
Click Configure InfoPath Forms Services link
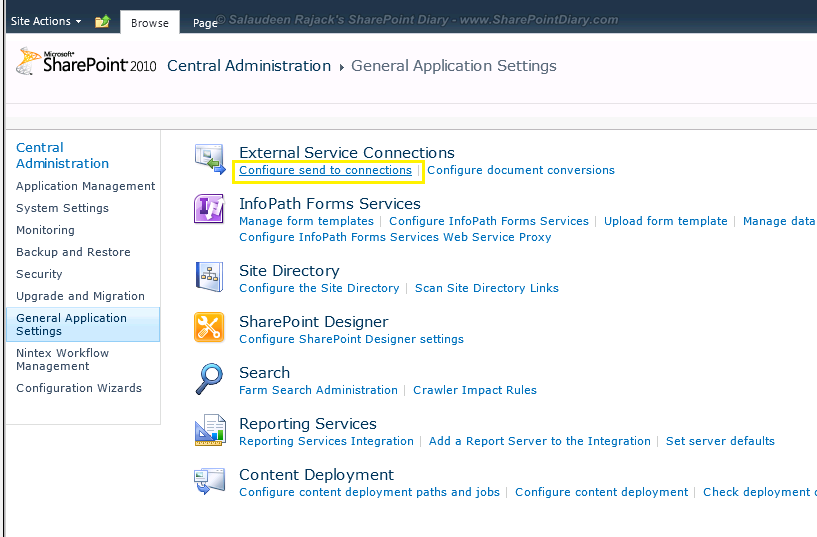tap(489, 221)
